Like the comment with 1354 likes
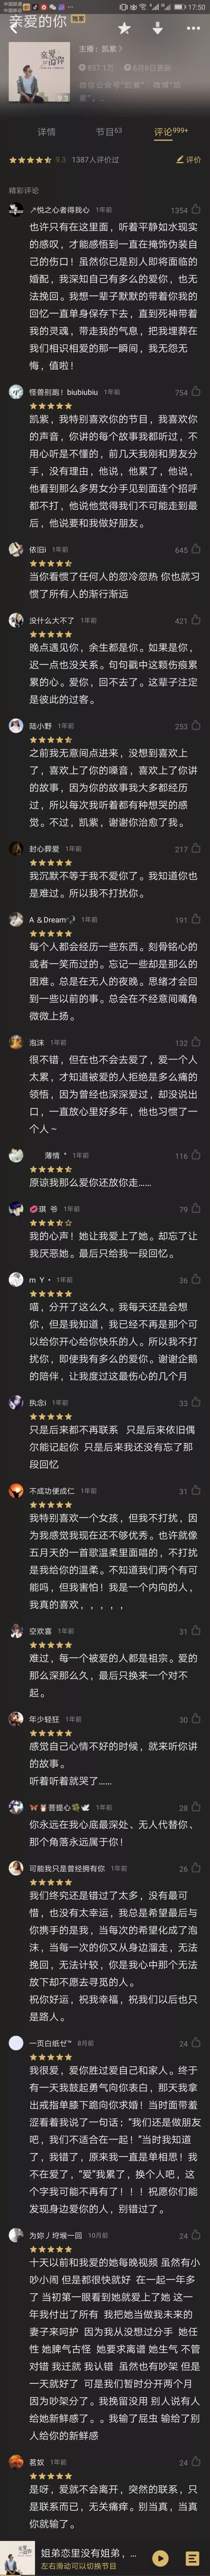Viewport: 210px width, 2576px height. (x=196, y=210)
